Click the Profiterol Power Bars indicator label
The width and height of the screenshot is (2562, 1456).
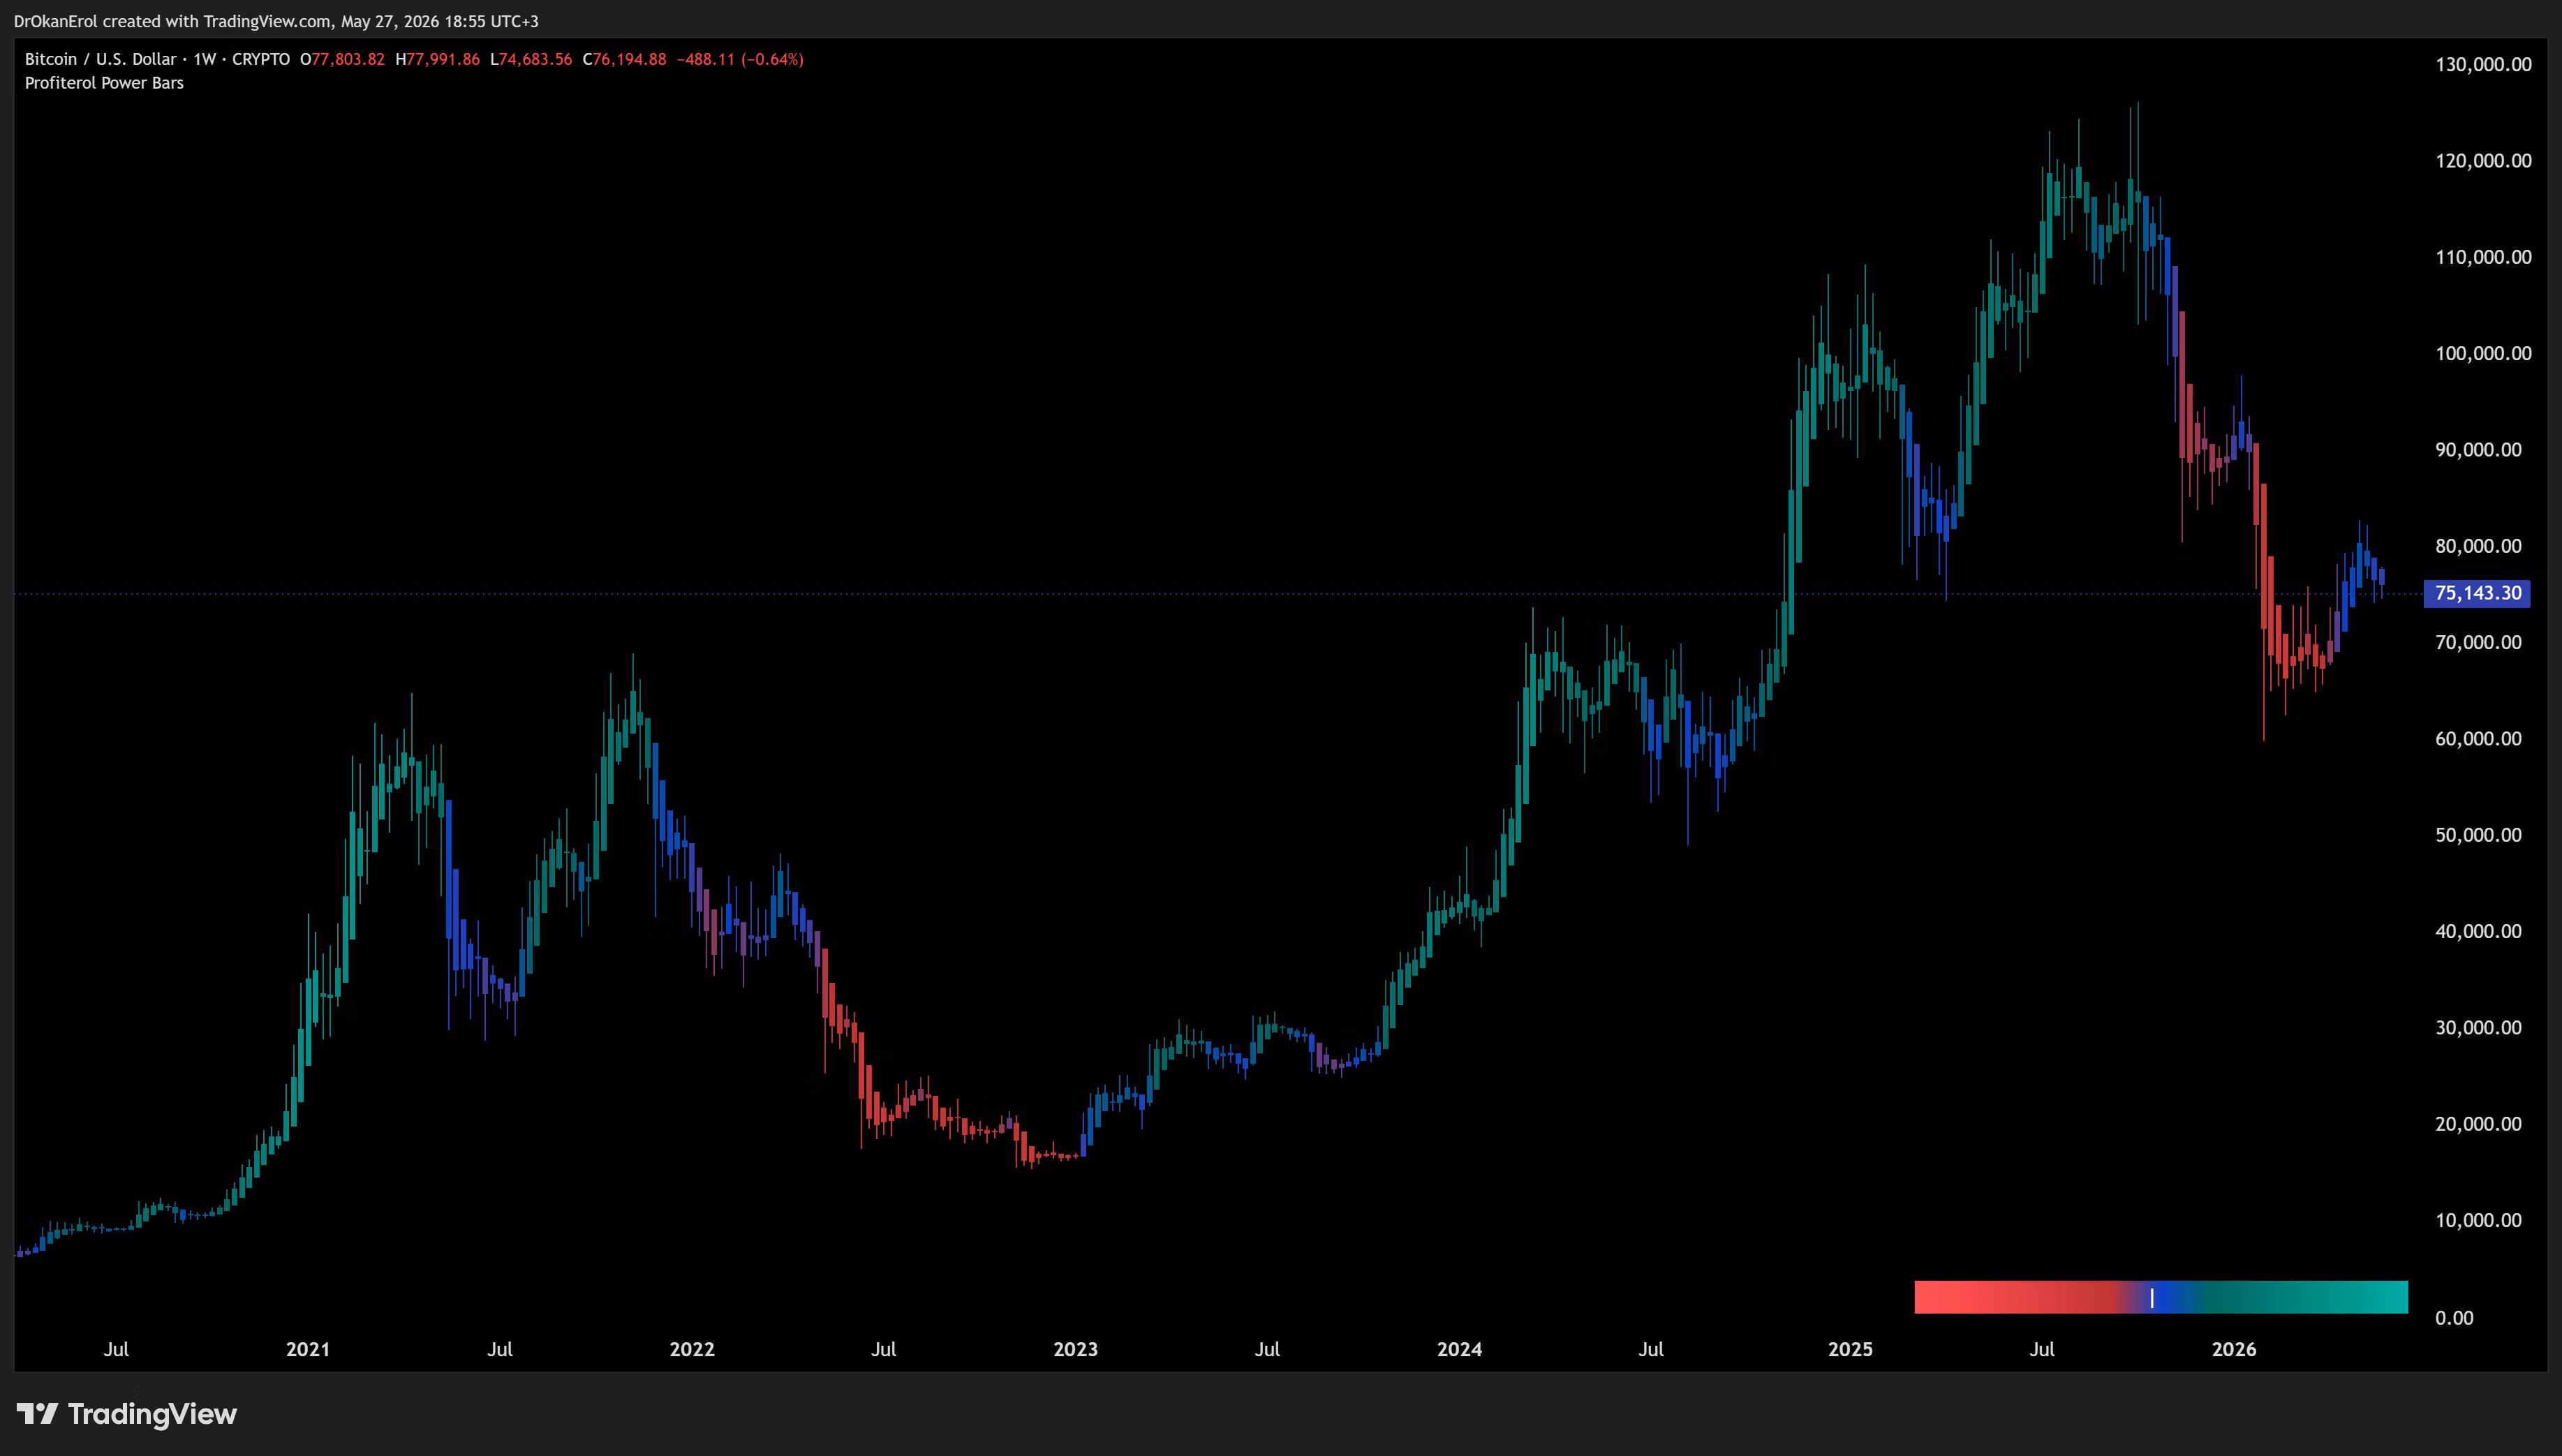click(x=104, y=83)
